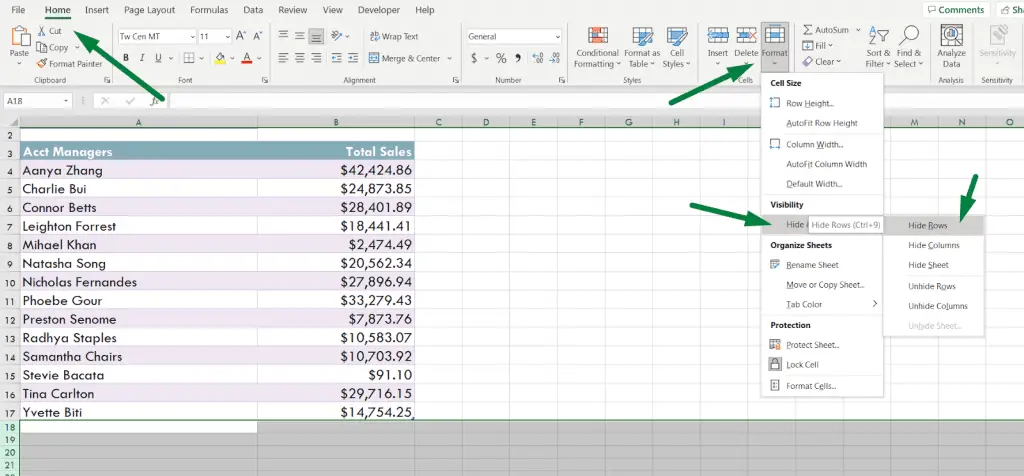Viewport: 1024px width, 476px height.
Task: Click the Borders icon
Action: pyautogui.click(x=189, y=58)
